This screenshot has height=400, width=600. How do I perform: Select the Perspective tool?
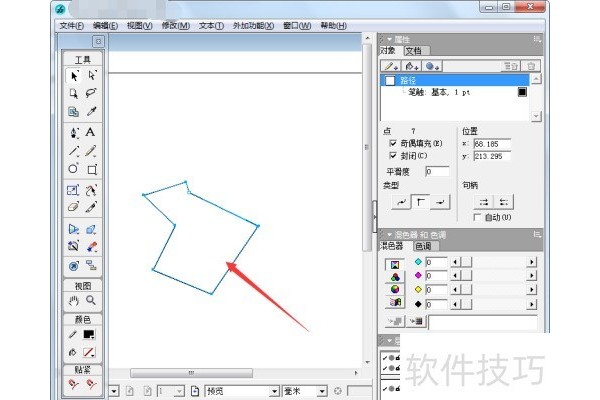[x=73, y=229]
